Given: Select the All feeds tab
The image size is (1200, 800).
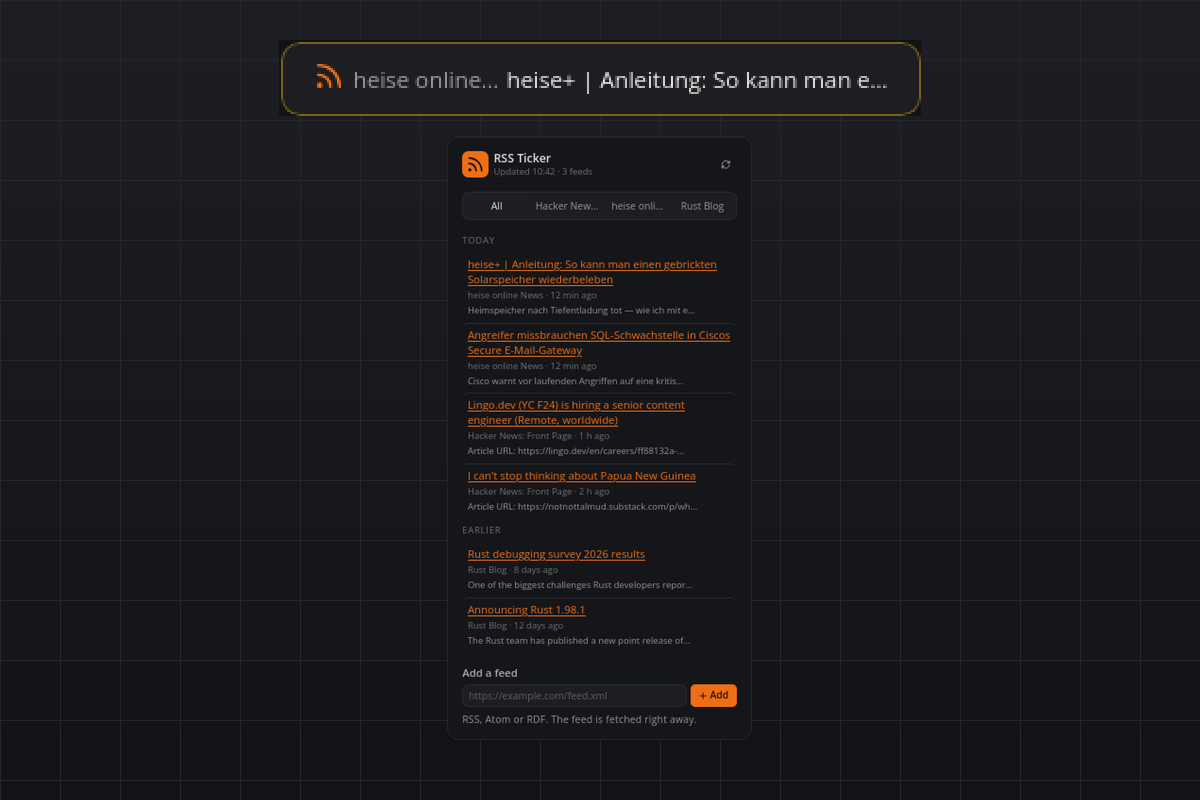Looking at the screenshot, I should [497, 206].
